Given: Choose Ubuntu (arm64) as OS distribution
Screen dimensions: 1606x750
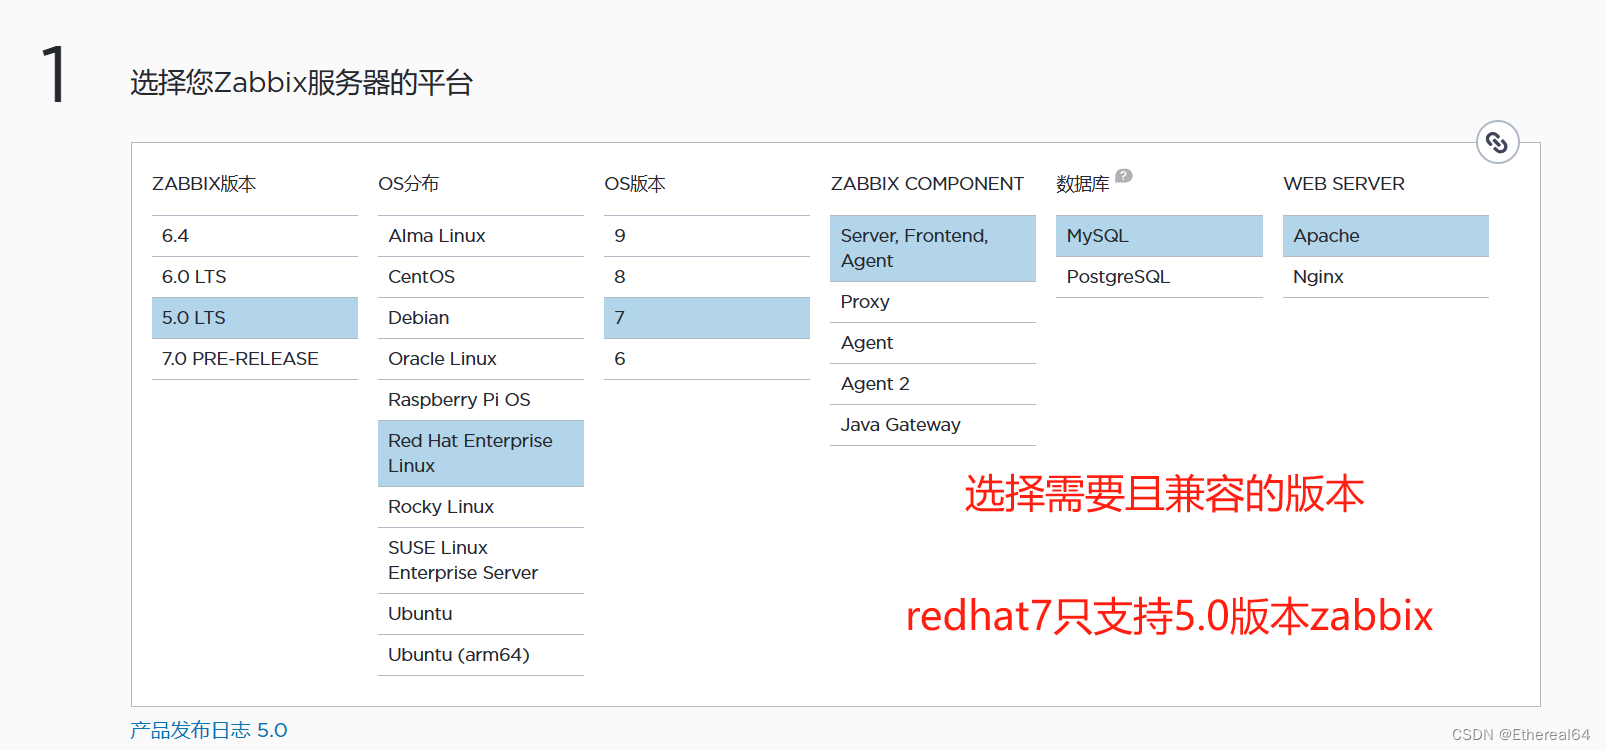Looking at the screenshot, I should pos(481,655).
